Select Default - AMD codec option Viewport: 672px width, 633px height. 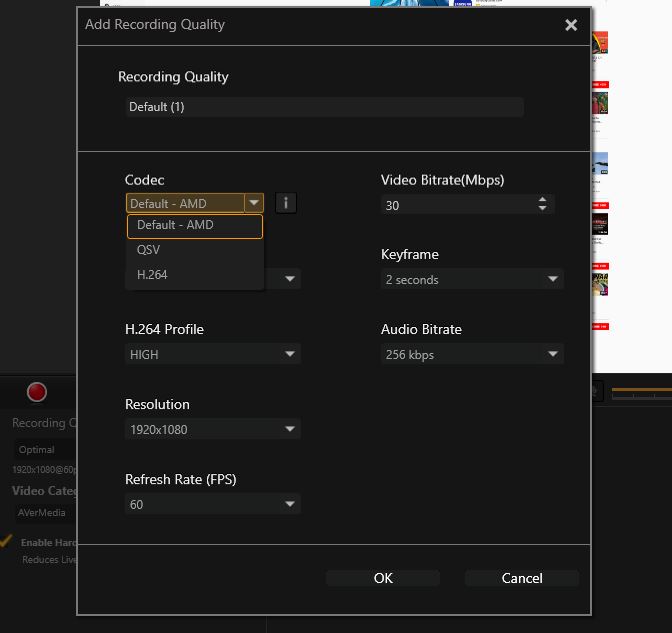195,225
